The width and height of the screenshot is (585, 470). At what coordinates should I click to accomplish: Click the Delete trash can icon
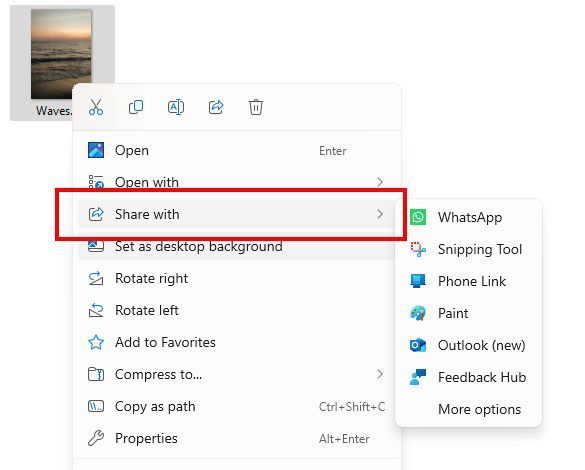[x=256, y=107]
